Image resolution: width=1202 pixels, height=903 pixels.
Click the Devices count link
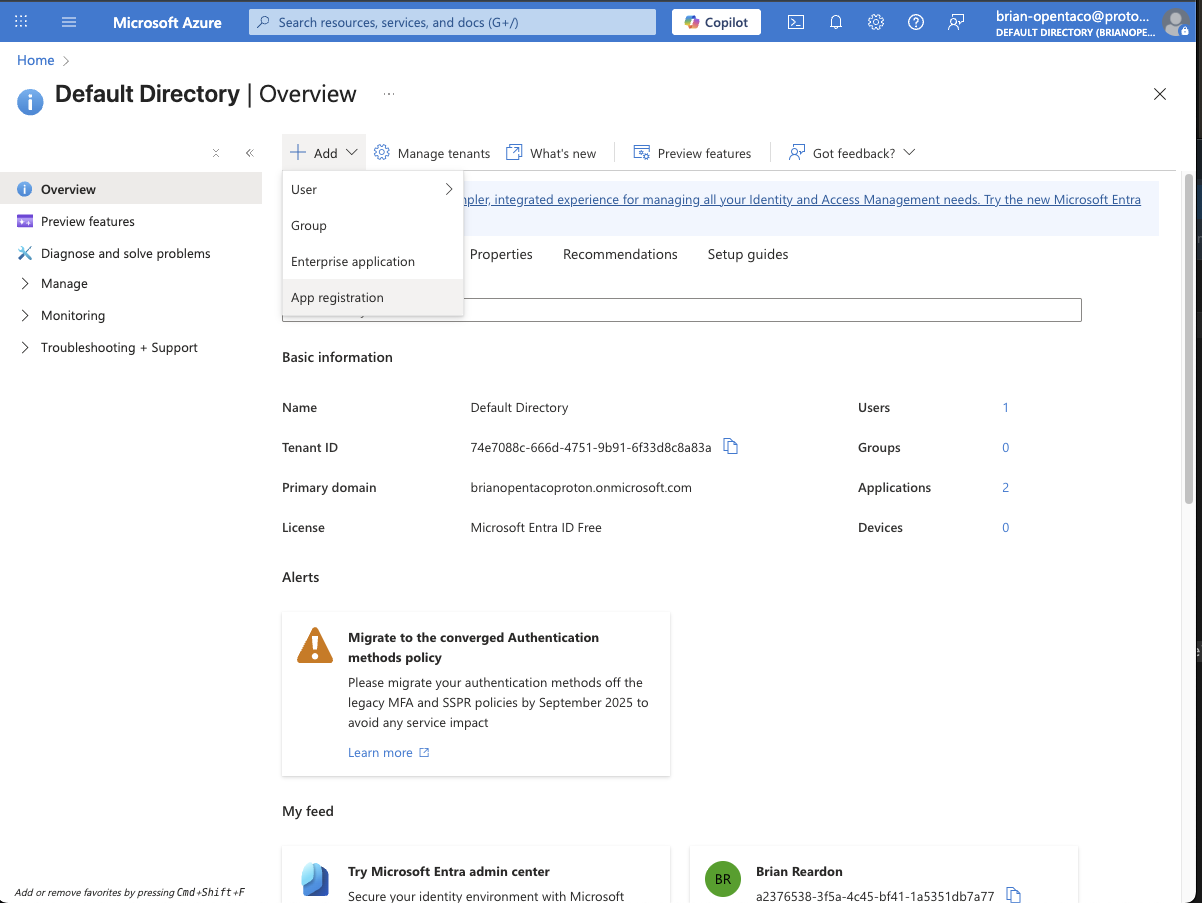click(x=1006, y=527)
